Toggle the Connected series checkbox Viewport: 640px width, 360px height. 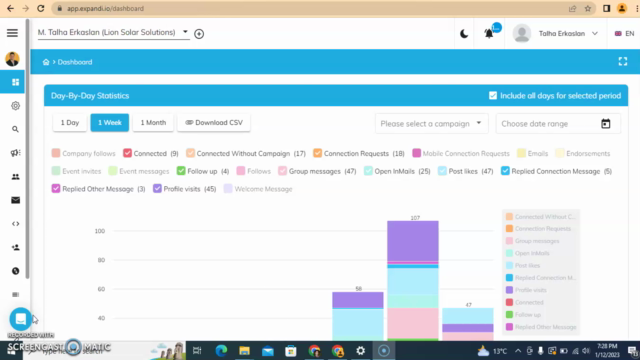tap(127, 153)
